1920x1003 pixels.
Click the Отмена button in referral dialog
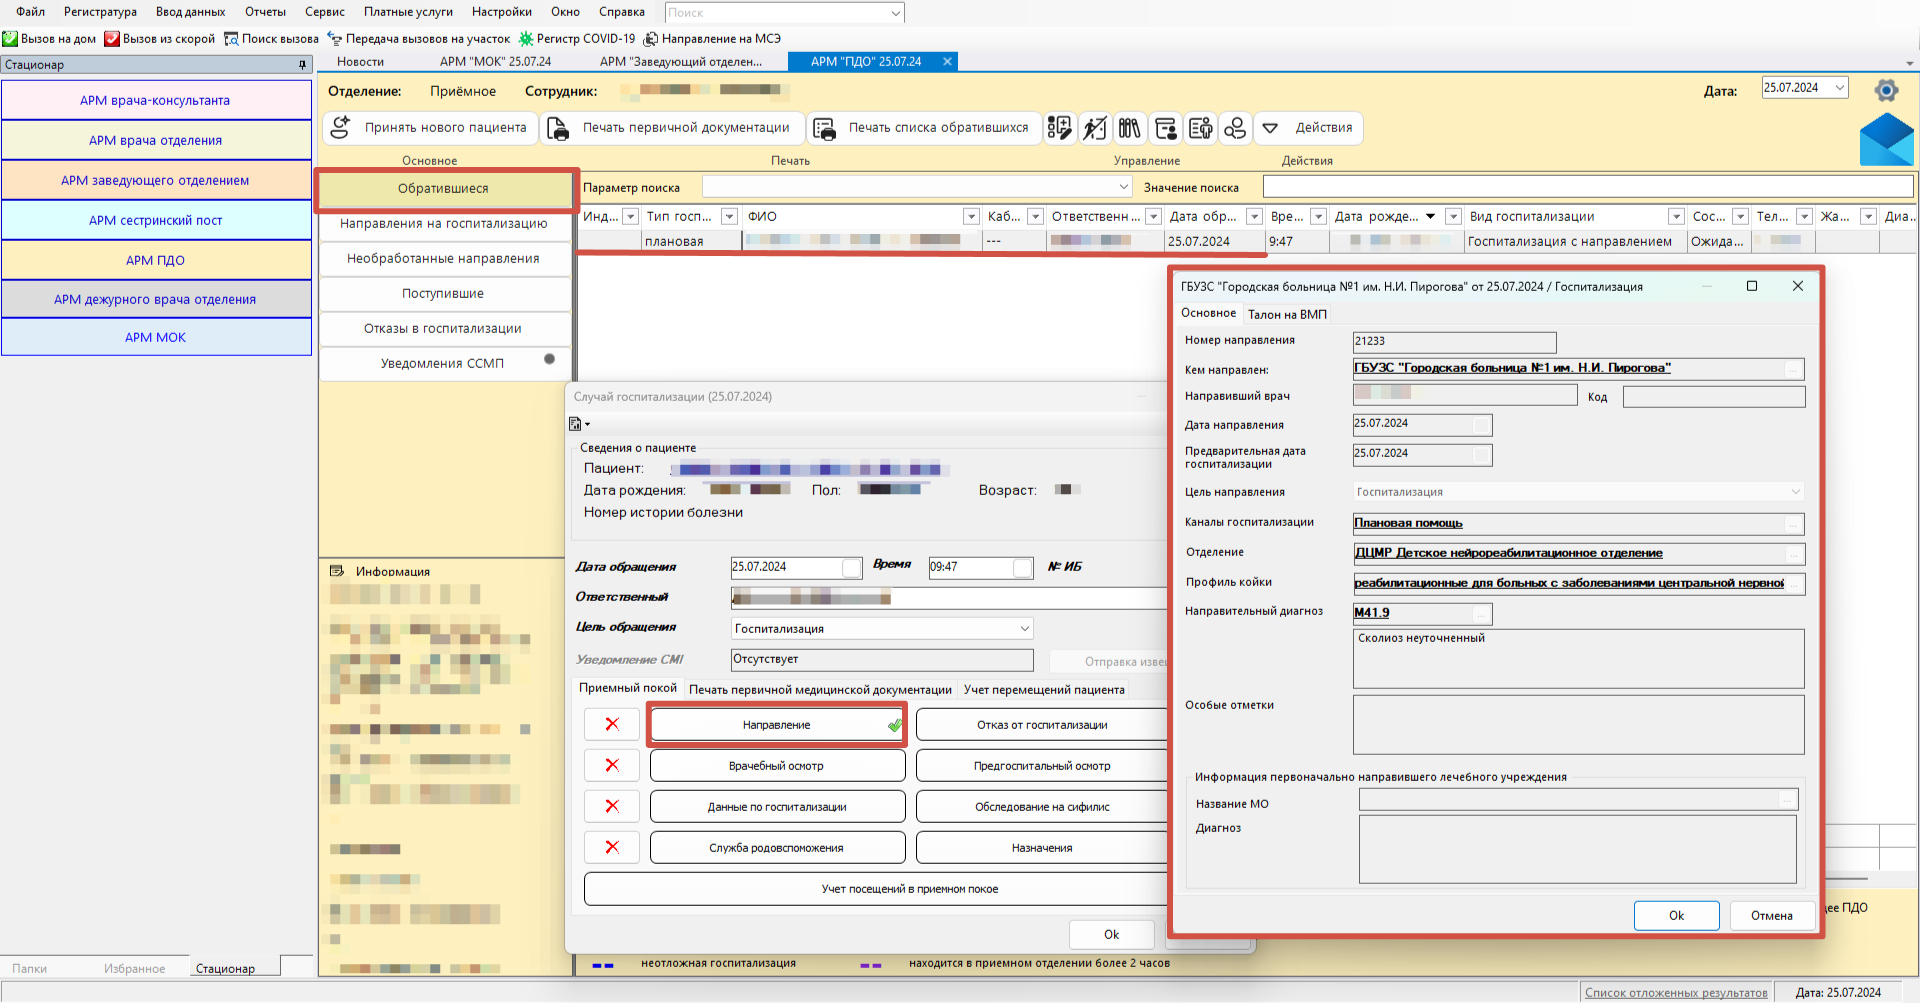tap(1771, 916)
